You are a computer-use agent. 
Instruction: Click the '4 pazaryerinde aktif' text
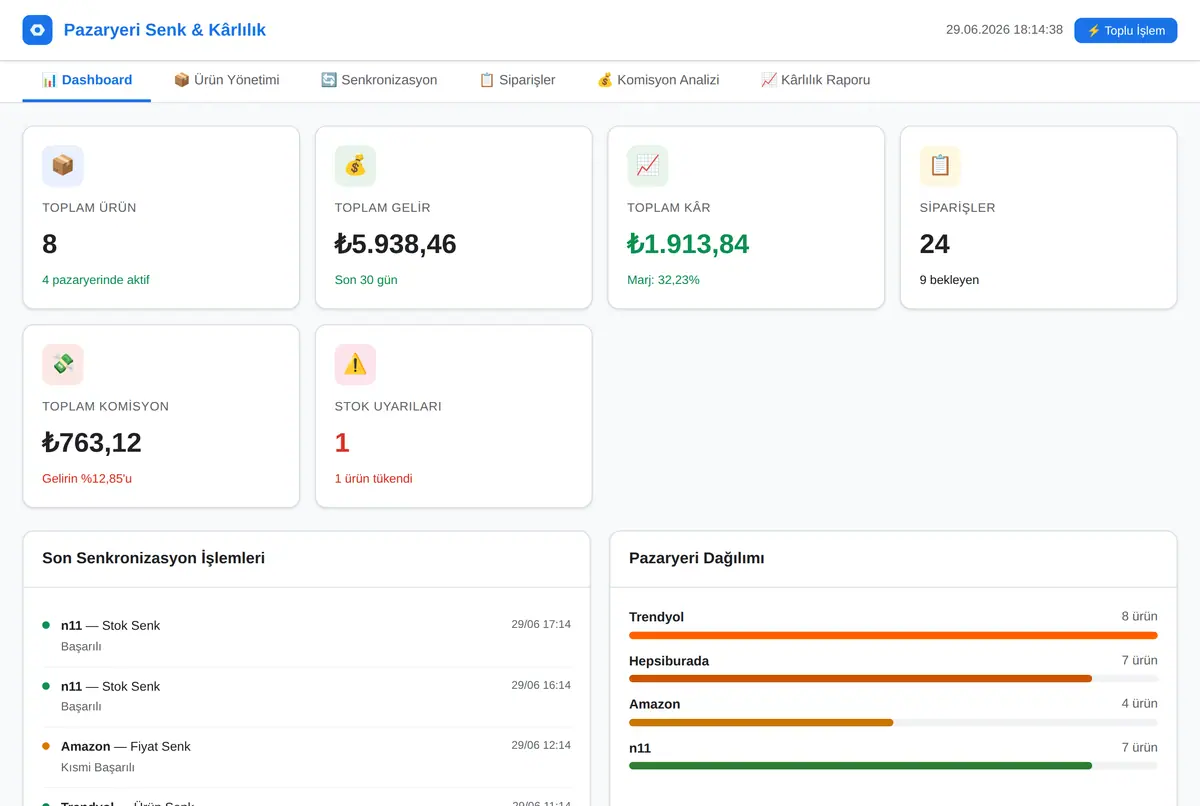point(96,280)
